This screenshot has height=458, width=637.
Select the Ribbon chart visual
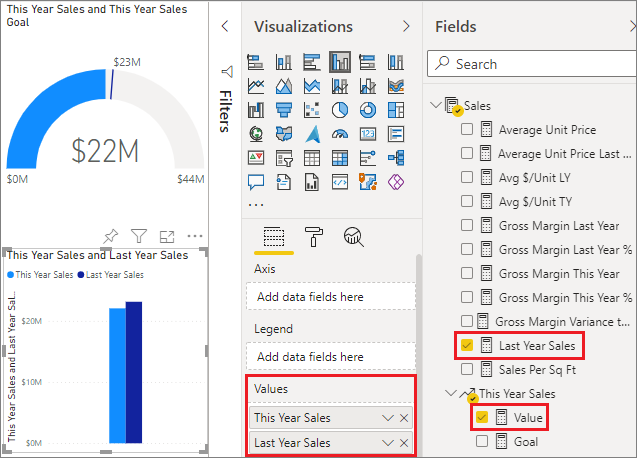[396, 86]
